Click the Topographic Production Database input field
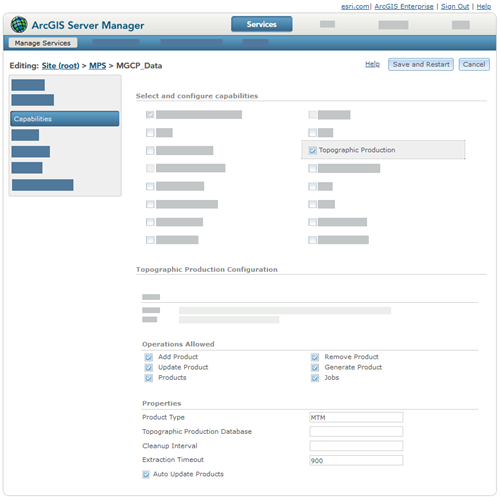Viewport: 500px width, 497px height. (x=356, y=431)
